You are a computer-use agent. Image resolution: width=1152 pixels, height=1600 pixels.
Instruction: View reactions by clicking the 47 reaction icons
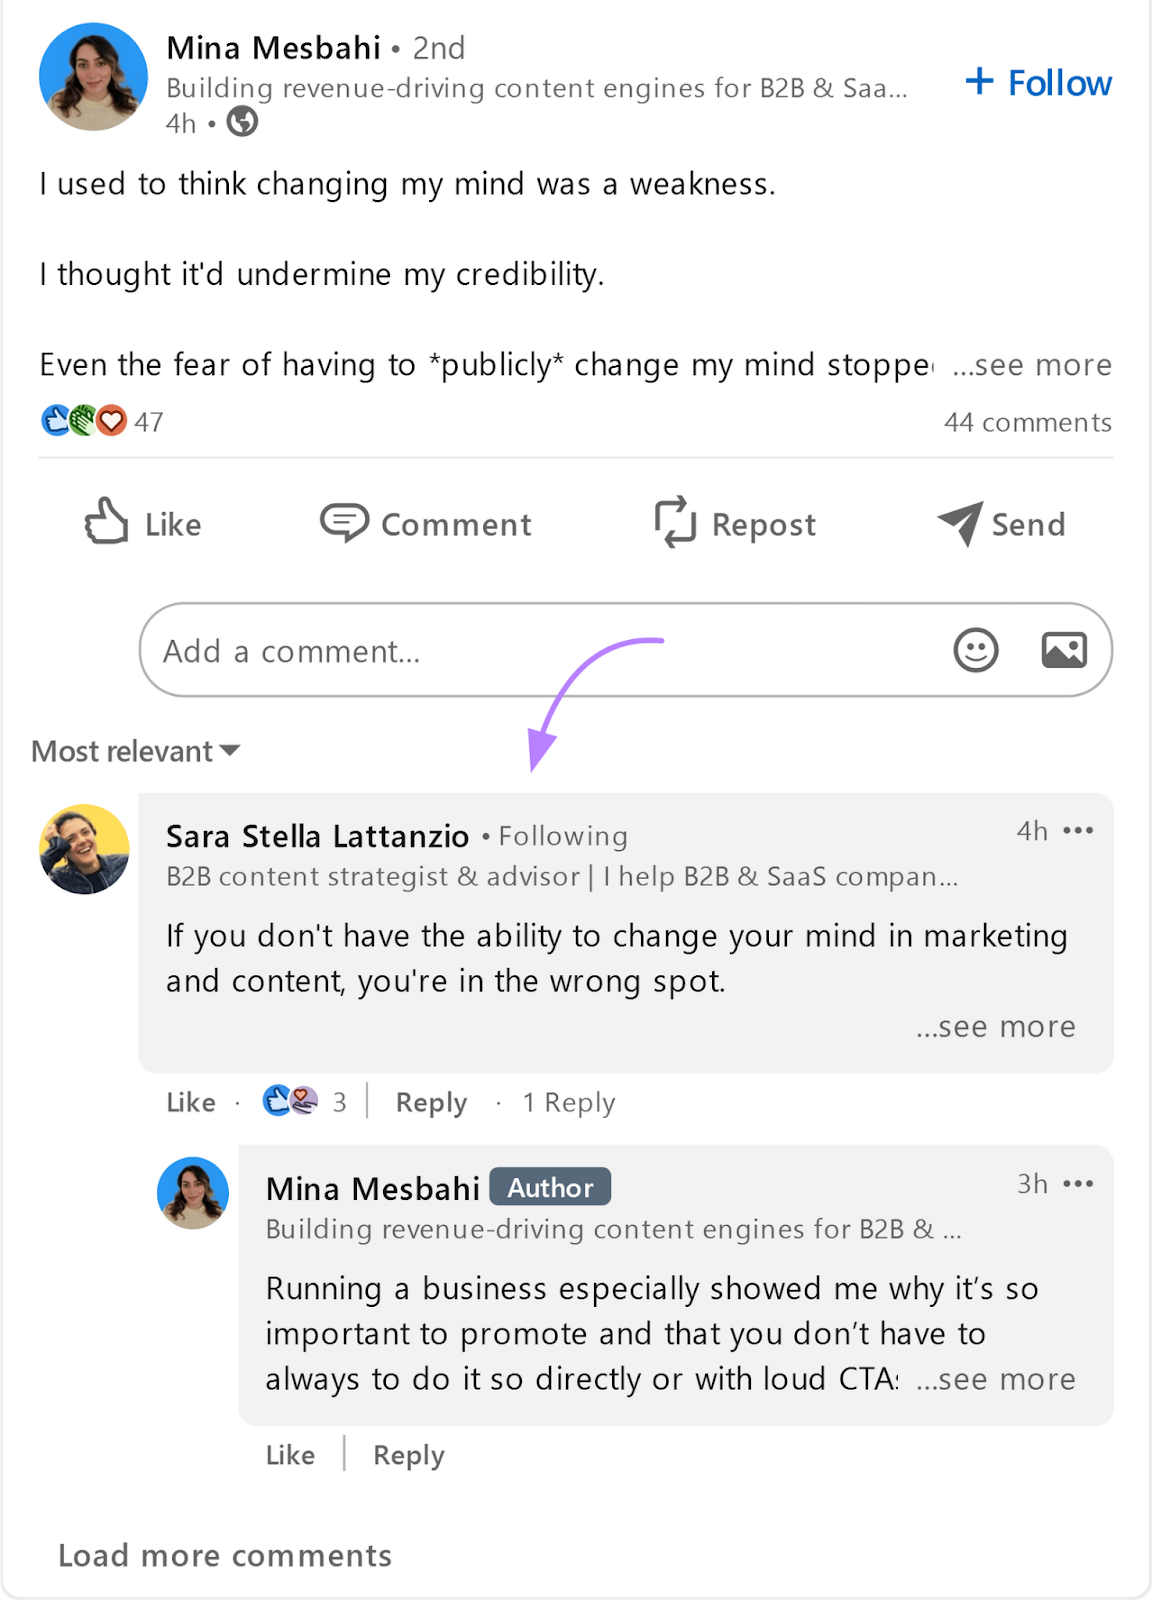point(85,420)
